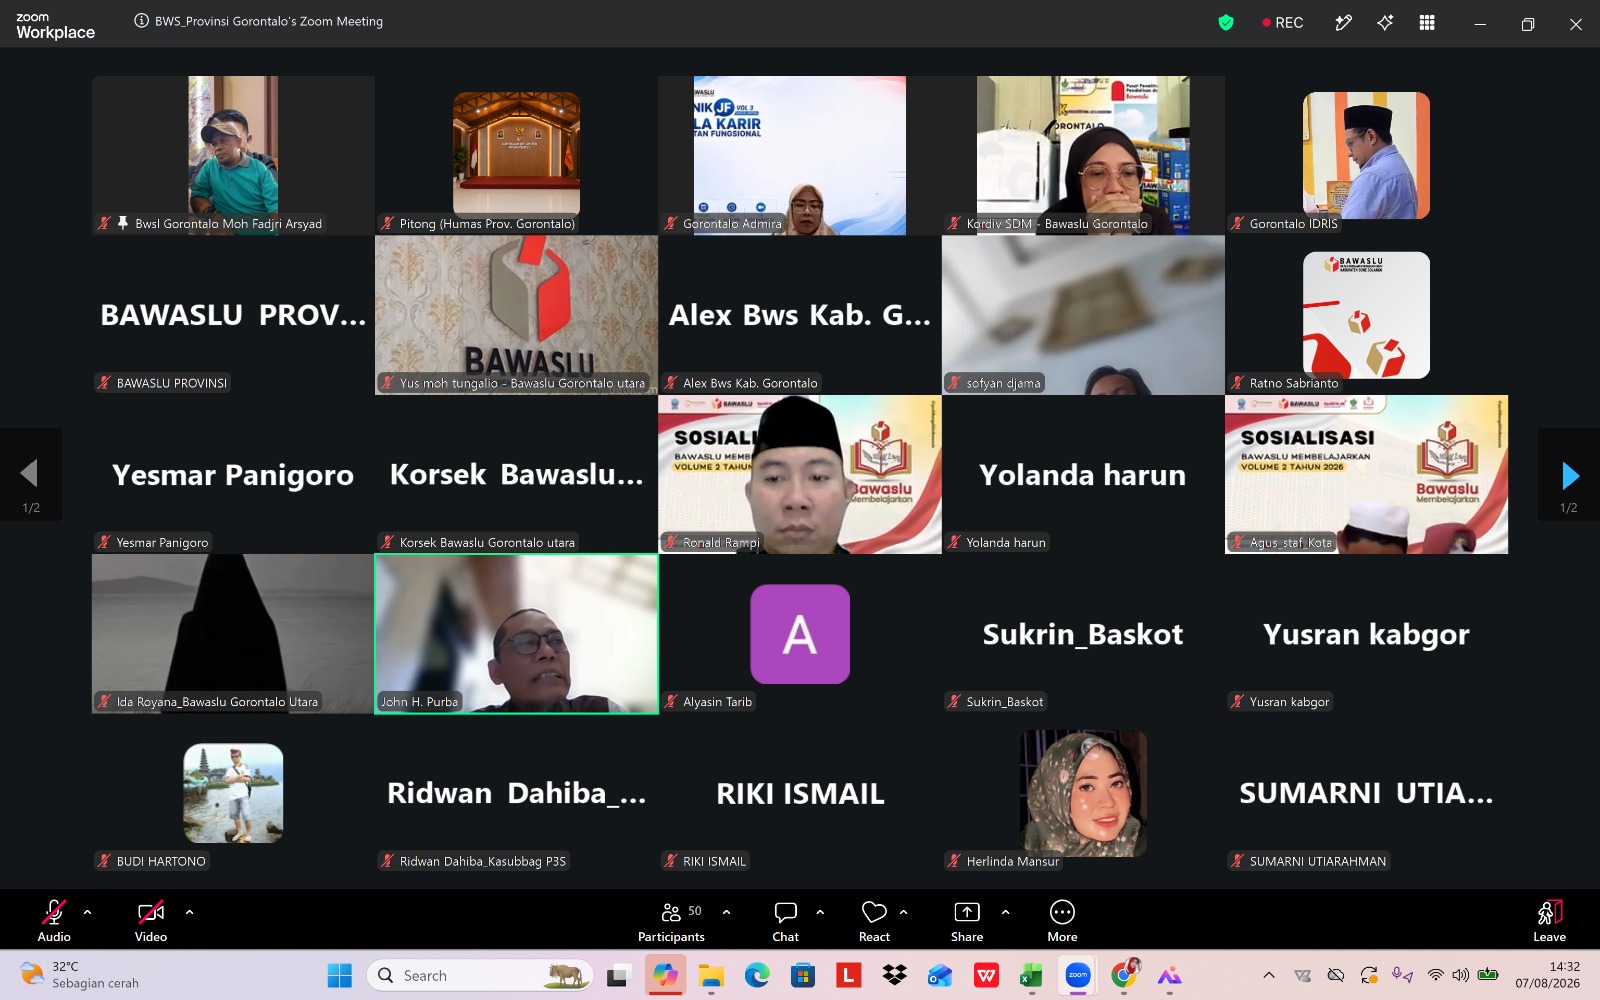The image size is (1600, 1000).
Task: Open Google Chrome from taskbar
Action: tap(1124, 975)
